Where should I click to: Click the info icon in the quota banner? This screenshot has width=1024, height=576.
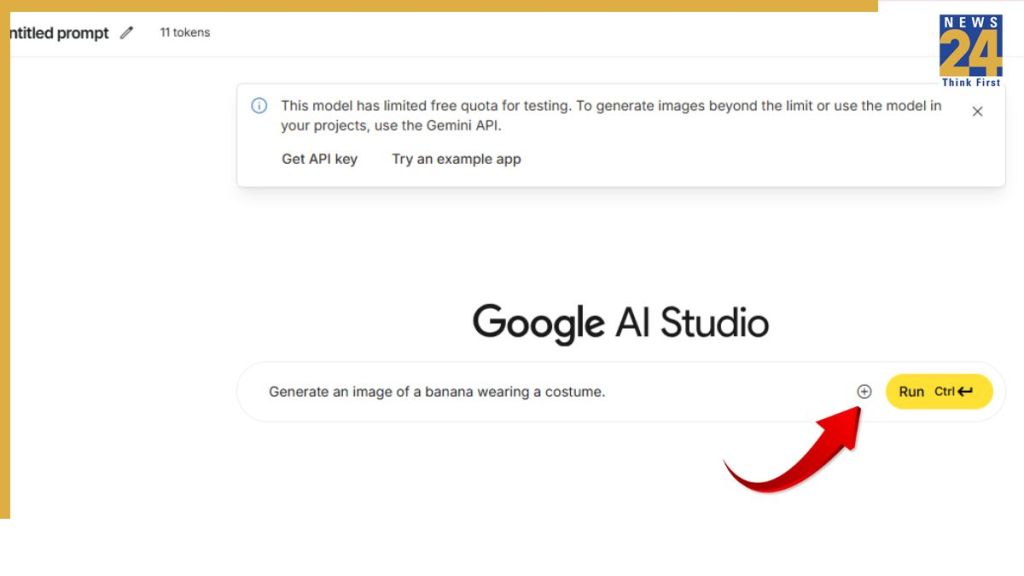(259, 106)
